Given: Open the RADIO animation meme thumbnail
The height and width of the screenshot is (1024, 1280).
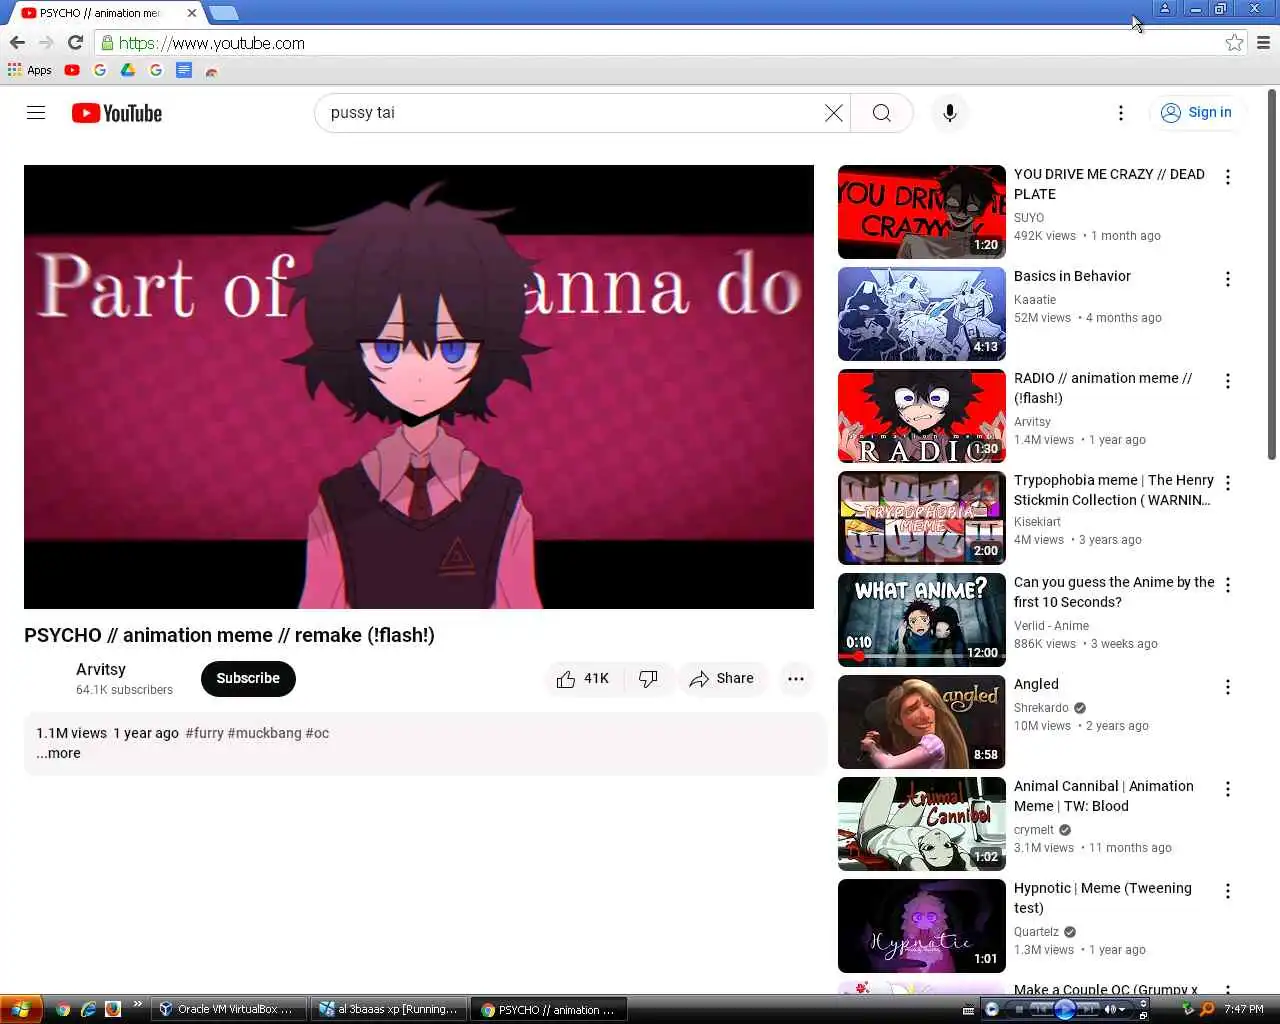Looking at the screenshot, I should click(x=922, y=416).
